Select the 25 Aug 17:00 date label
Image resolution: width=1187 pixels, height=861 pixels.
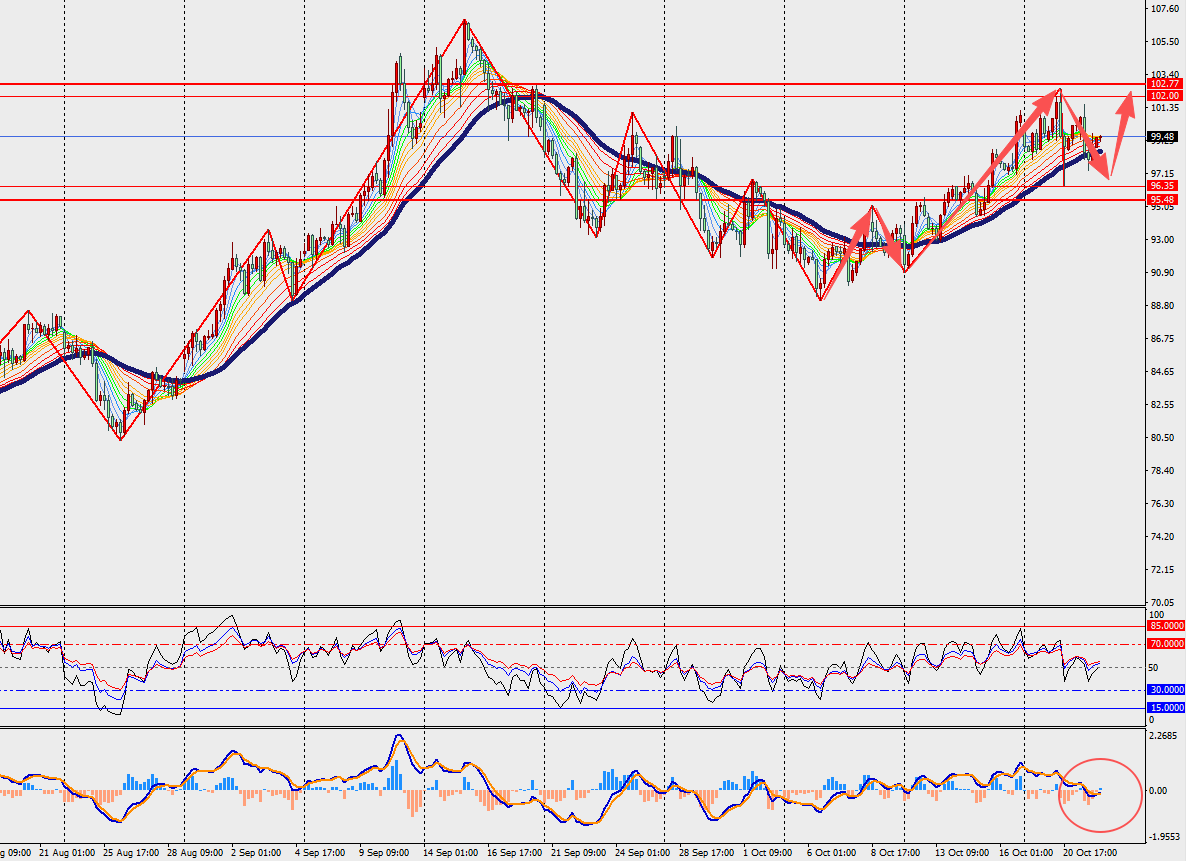[x=132, y=853]
